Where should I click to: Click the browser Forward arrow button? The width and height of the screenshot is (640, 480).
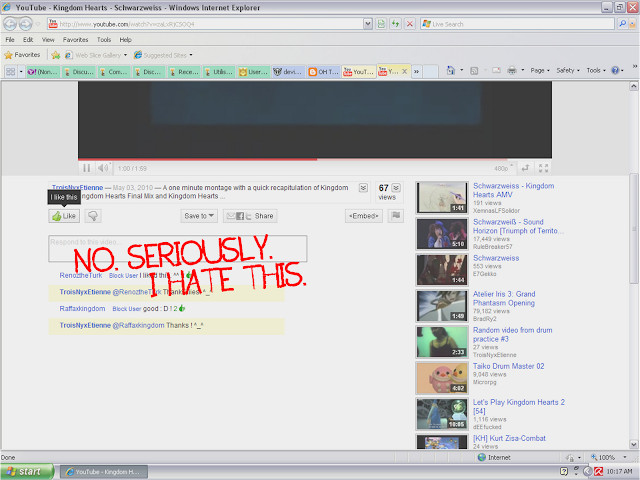[25, 24]
